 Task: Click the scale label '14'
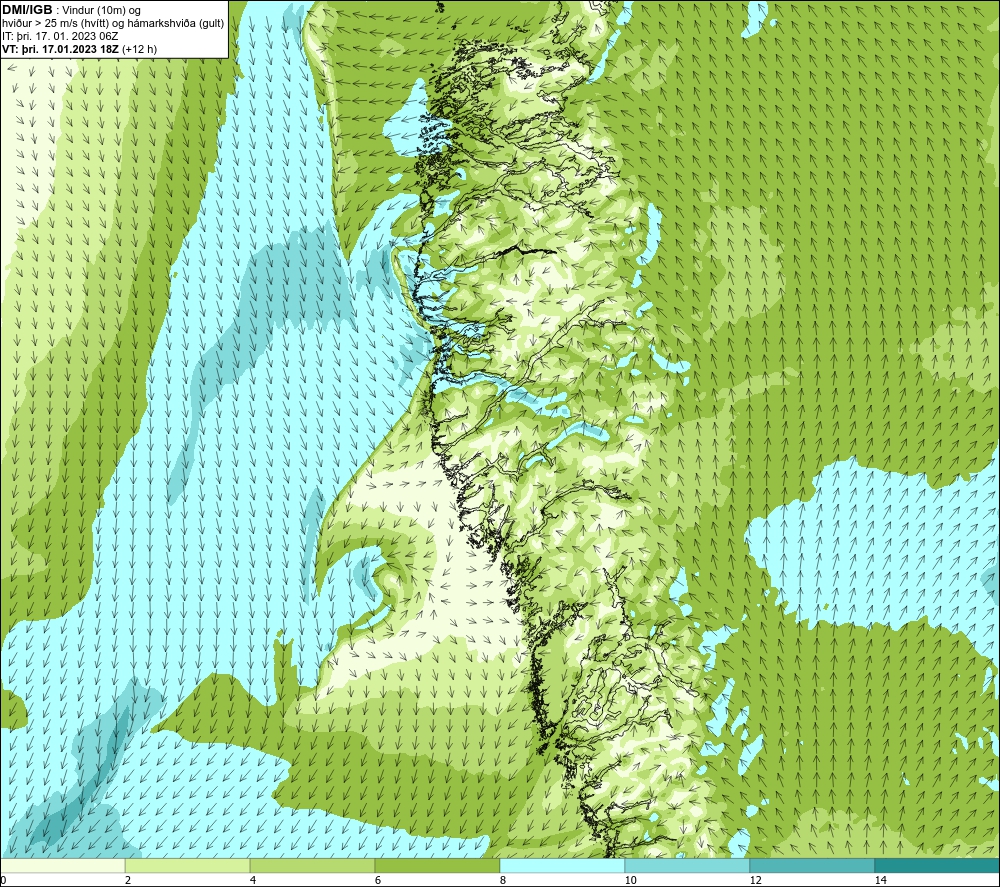(x=880, y=881)
